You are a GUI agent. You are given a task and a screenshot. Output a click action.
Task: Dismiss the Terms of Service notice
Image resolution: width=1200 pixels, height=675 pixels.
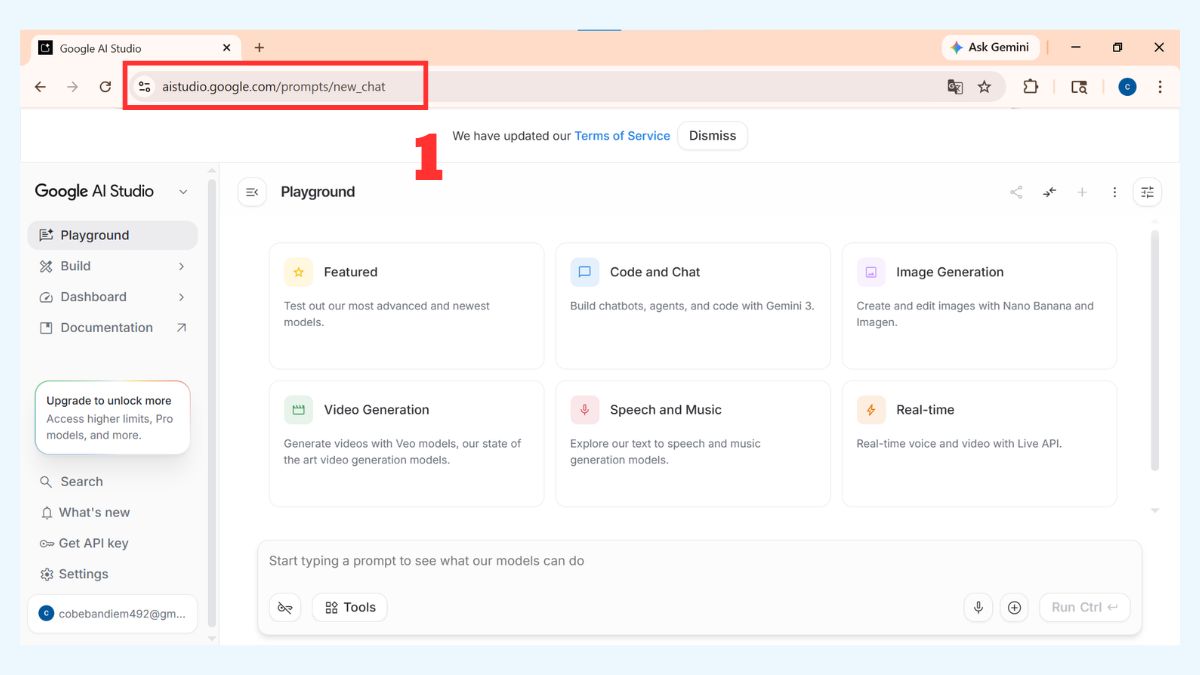712,136
